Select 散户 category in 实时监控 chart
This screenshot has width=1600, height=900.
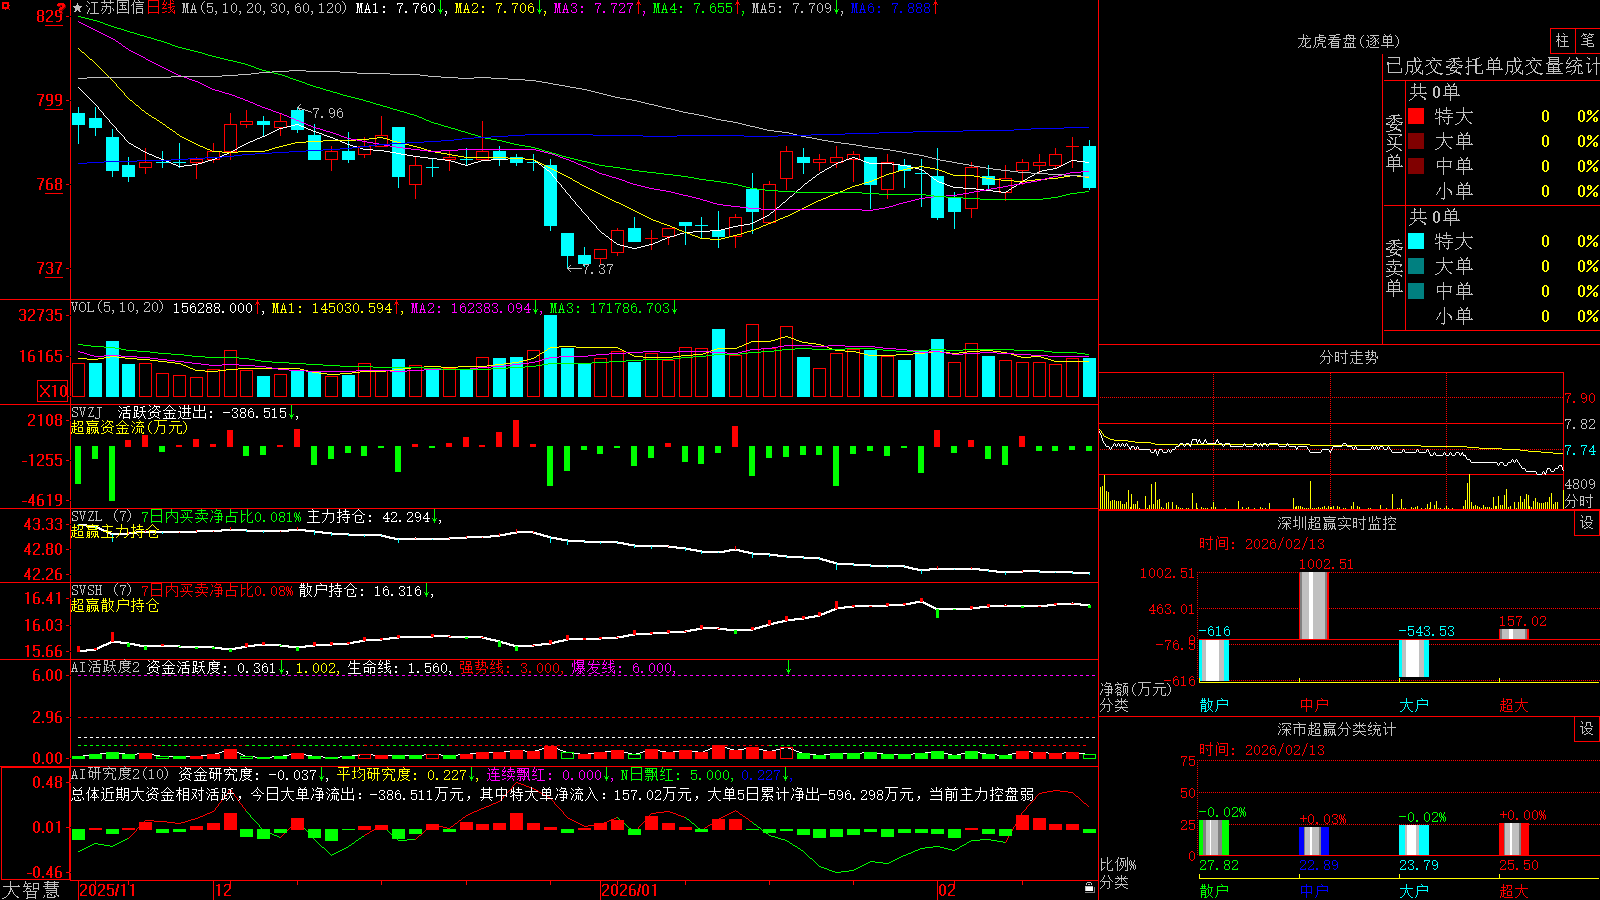pyautogui.click(x=1214, y=705)
